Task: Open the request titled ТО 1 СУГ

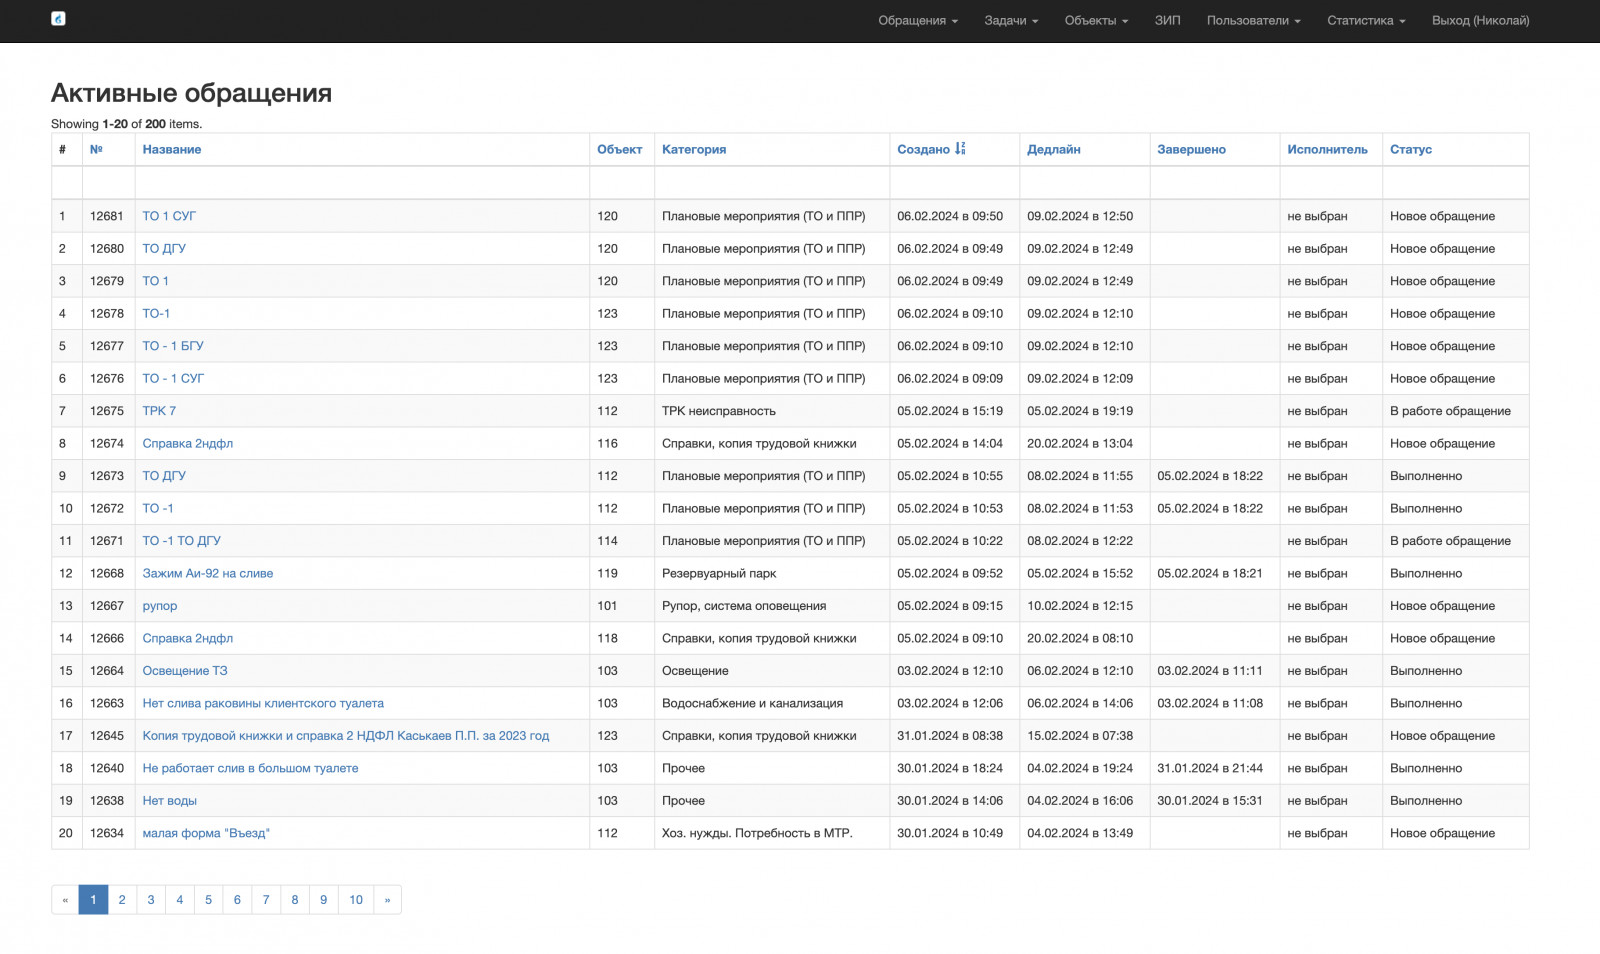Action: (x=169, y=216)
